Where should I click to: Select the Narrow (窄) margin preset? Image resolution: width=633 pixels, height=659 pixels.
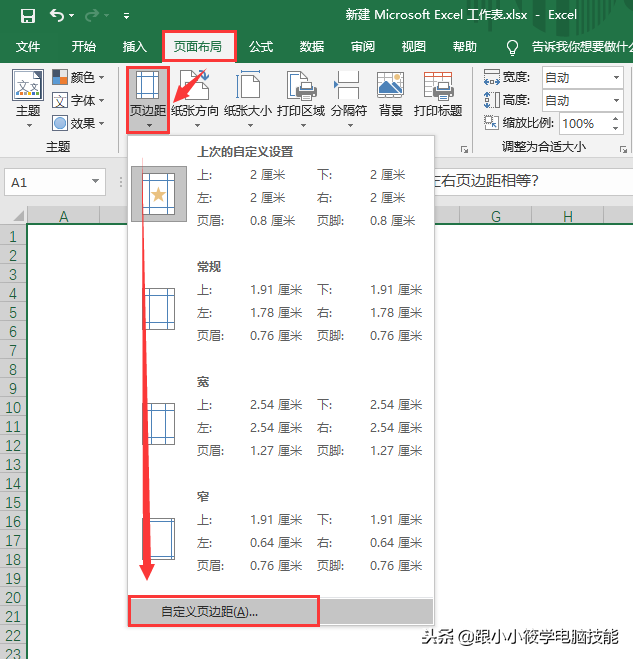(281, 532)
